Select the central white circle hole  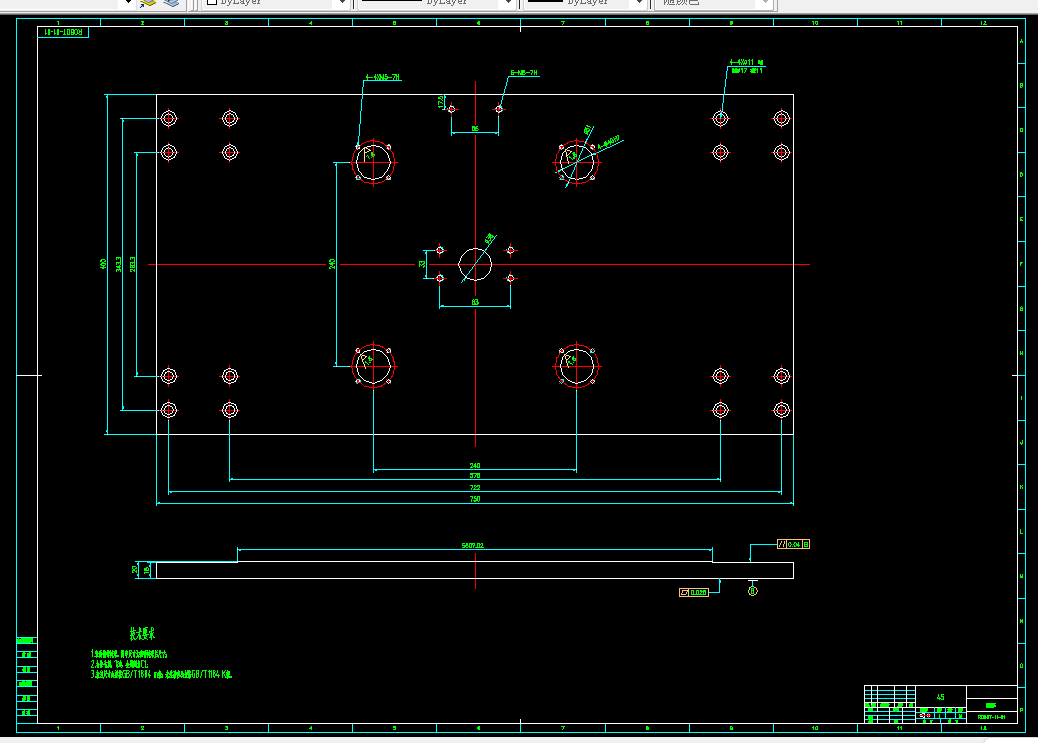[475, 264]
